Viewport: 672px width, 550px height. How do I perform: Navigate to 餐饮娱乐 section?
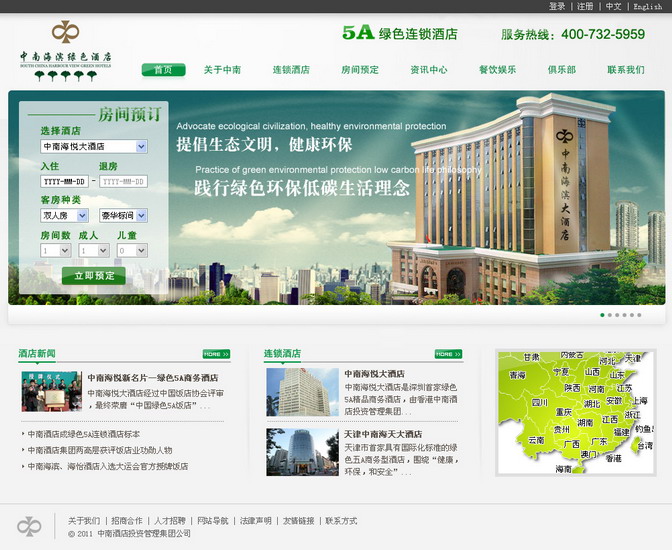(498, 70)
